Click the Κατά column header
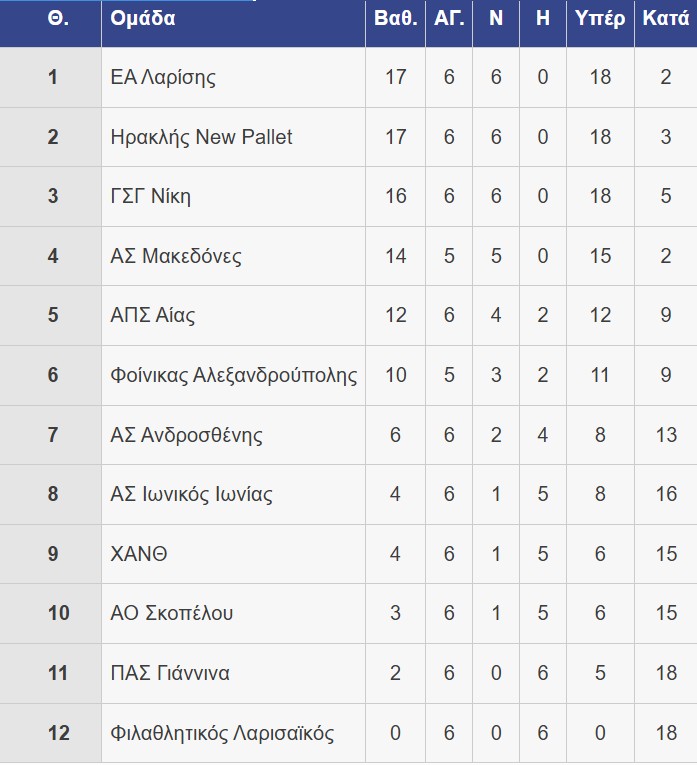This screenshot has width=697, height=765. pyautogui.click(x=665, y=19)
